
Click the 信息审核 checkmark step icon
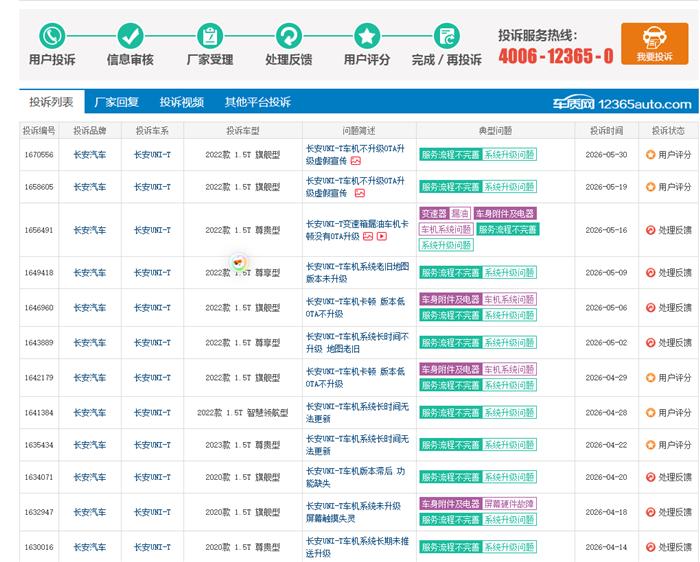pos(130,36)
